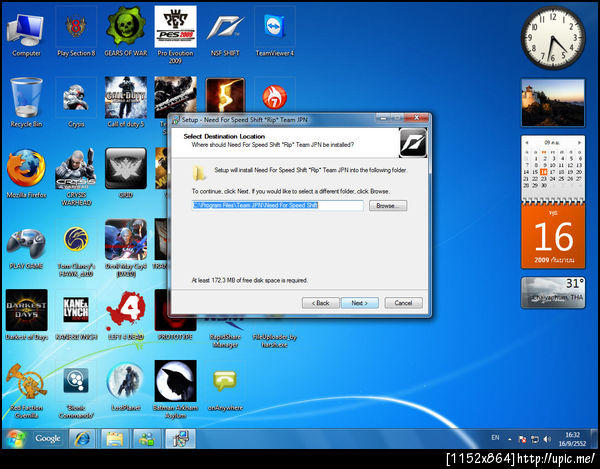Viewport: 600px width, 469px height.
Task: Launch GRID desktop icon
Action: (x=126, y=173)
